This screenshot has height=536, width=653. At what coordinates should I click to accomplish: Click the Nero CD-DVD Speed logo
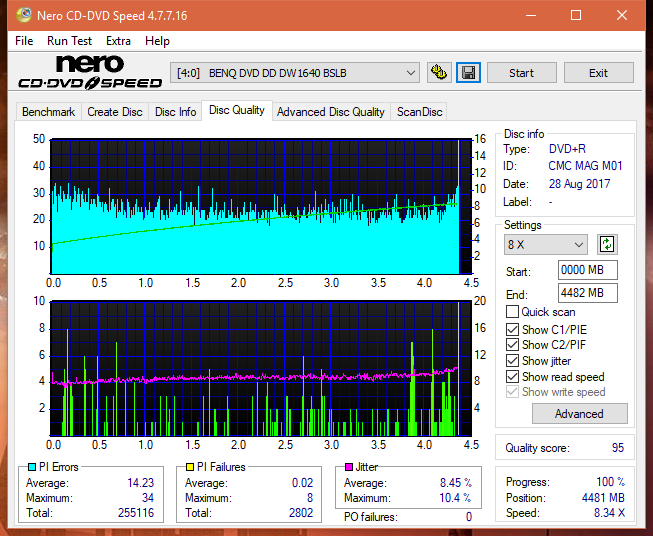tap(90, 72)
